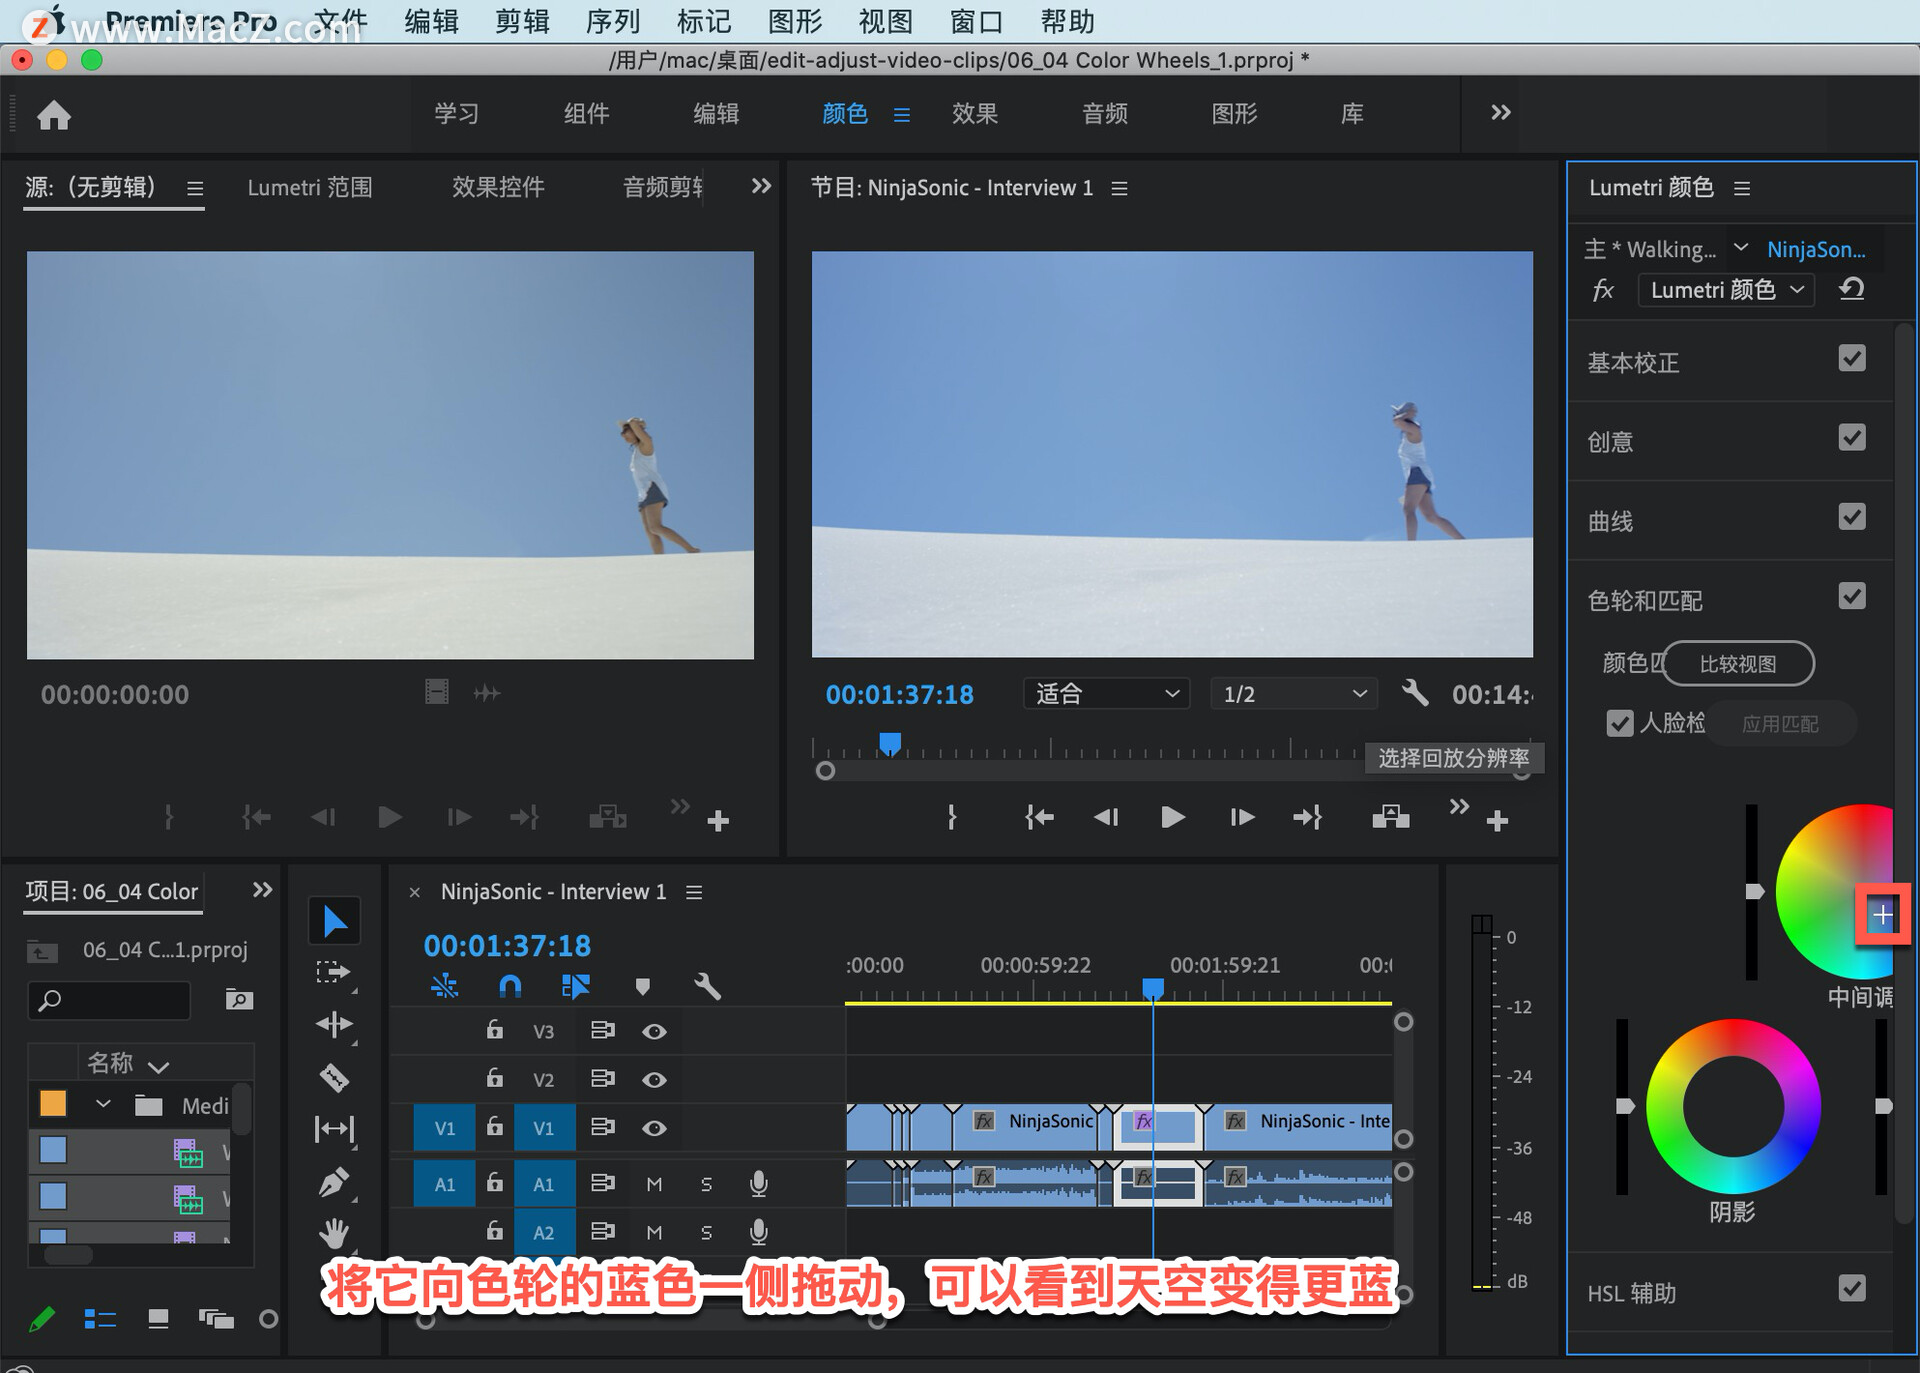
Task: Toggle A1 voice-over record microphone
Action: coord(759,1184)
